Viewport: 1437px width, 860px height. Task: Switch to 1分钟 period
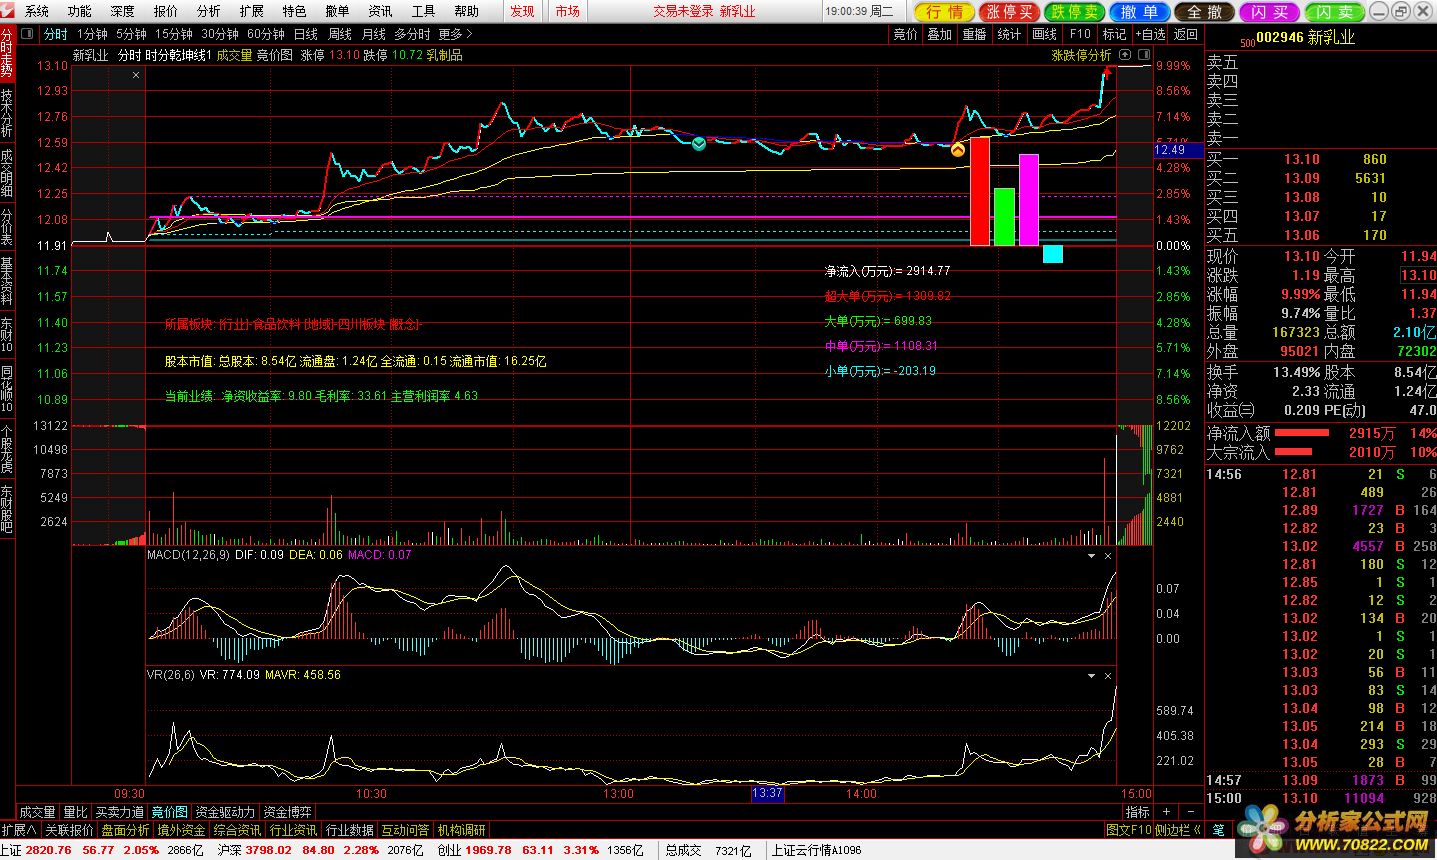[92, 34]
